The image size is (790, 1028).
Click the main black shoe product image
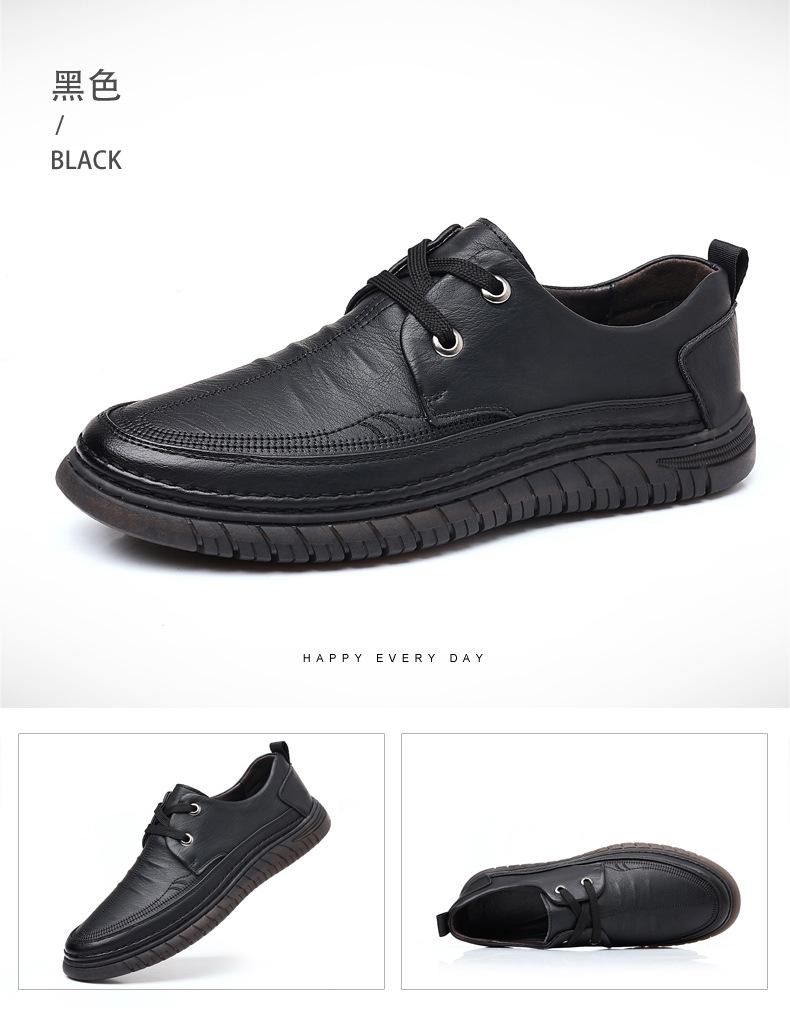click(403, 392)
